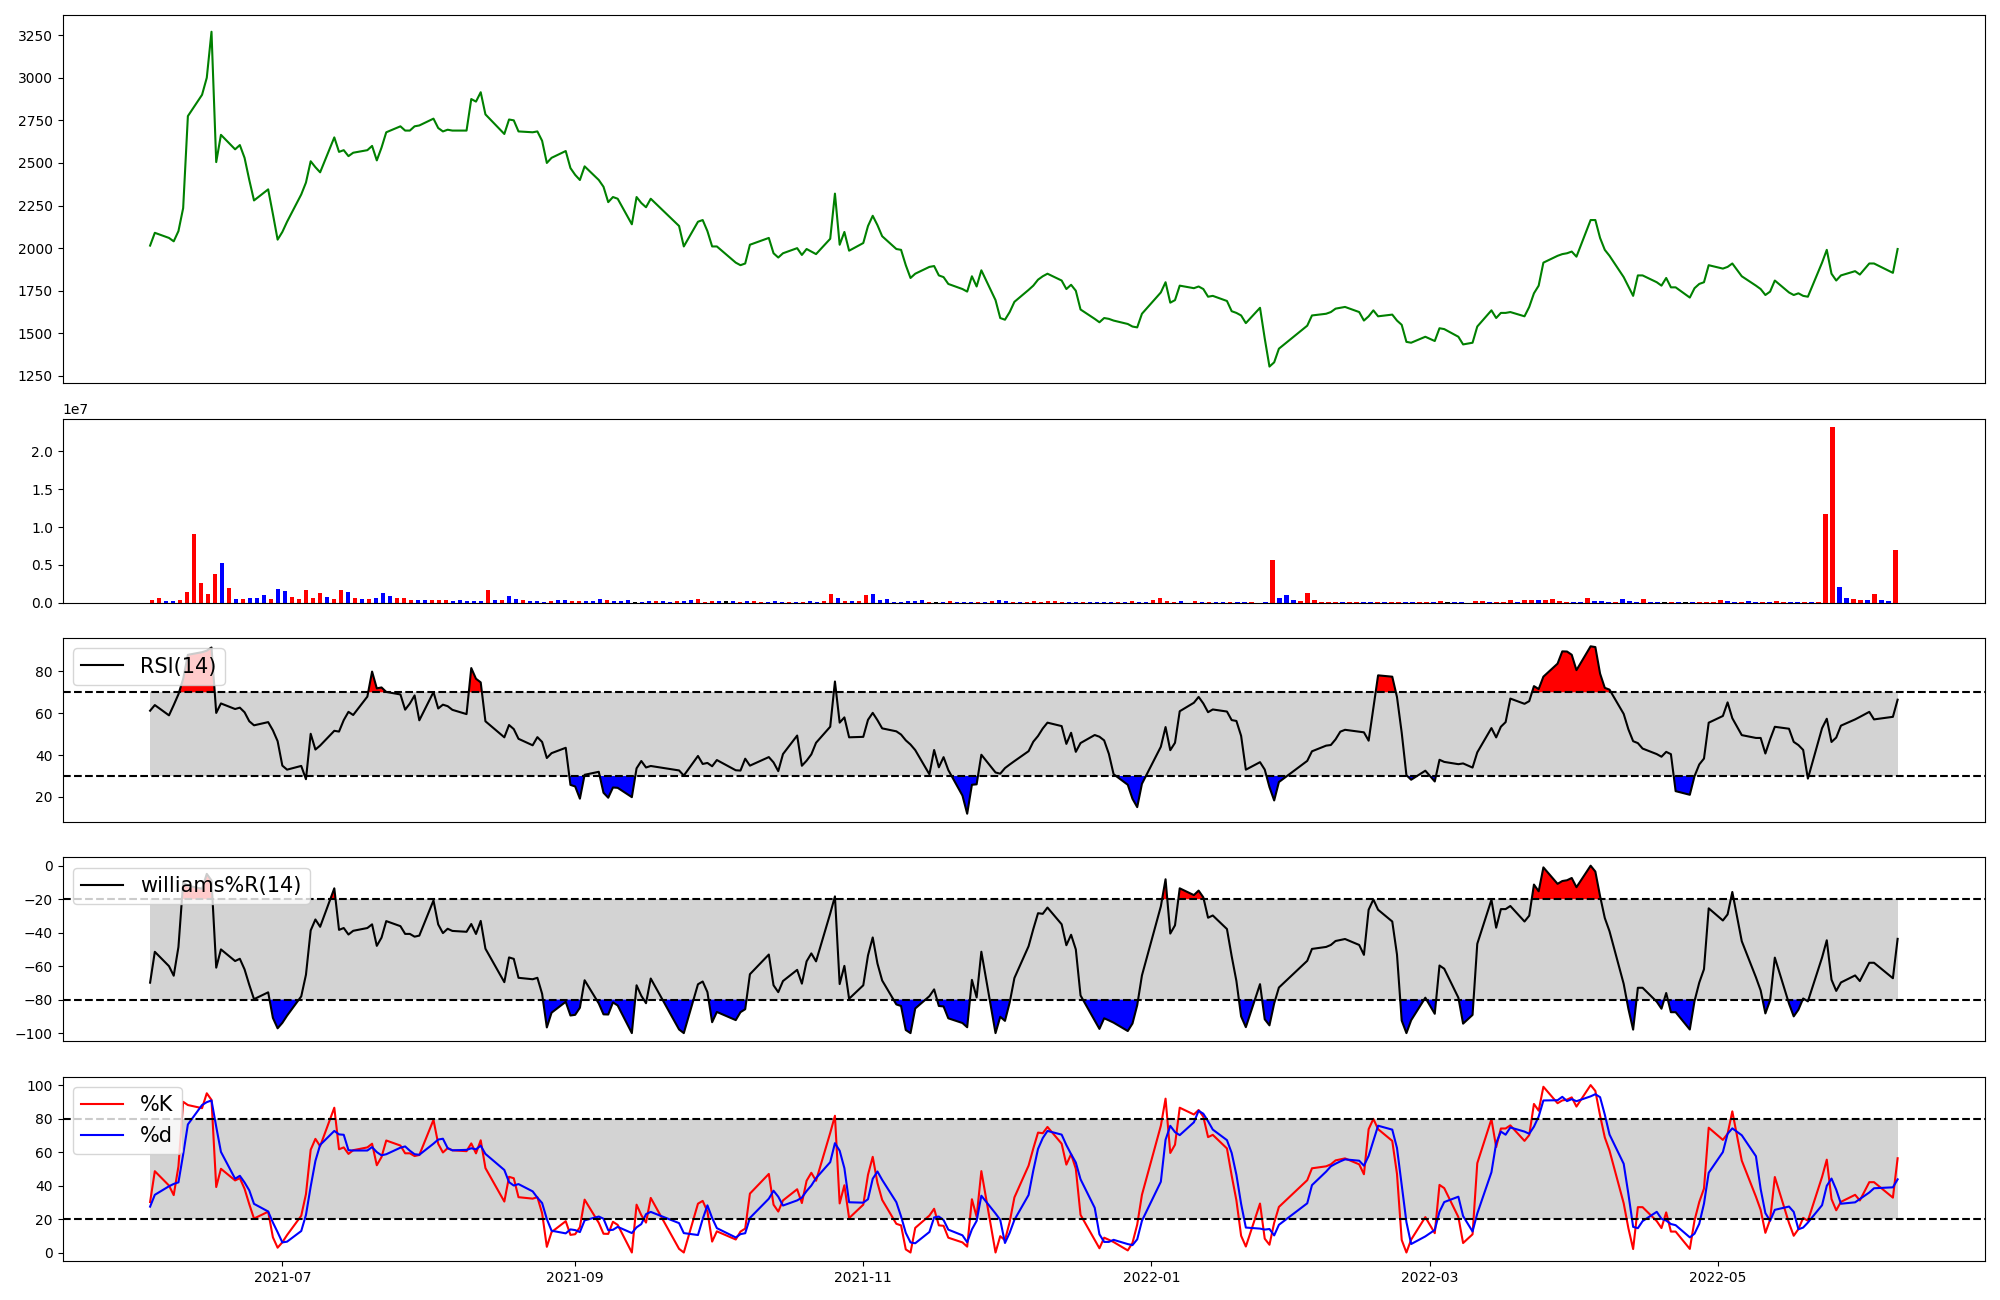Click the RSI(14) legend label

177,666
